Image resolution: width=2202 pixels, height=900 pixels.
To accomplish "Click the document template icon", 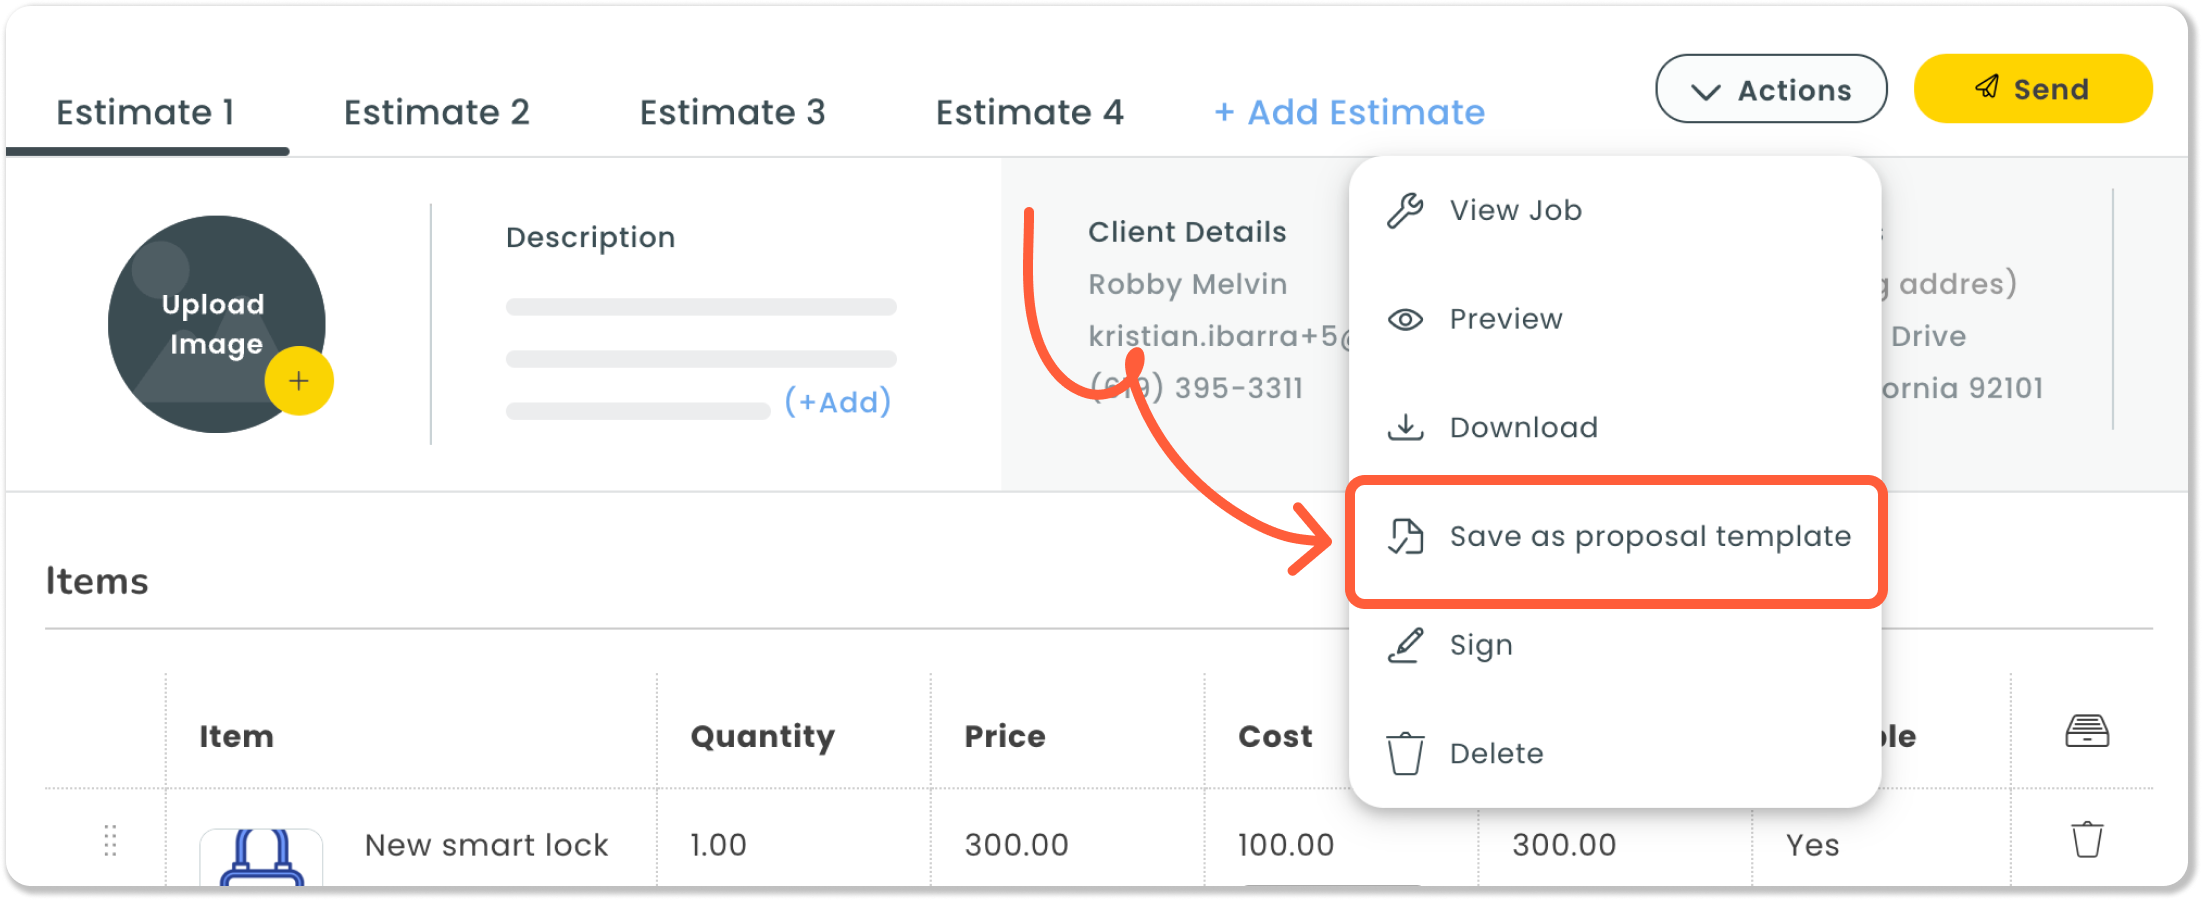I will [1405, 536].
